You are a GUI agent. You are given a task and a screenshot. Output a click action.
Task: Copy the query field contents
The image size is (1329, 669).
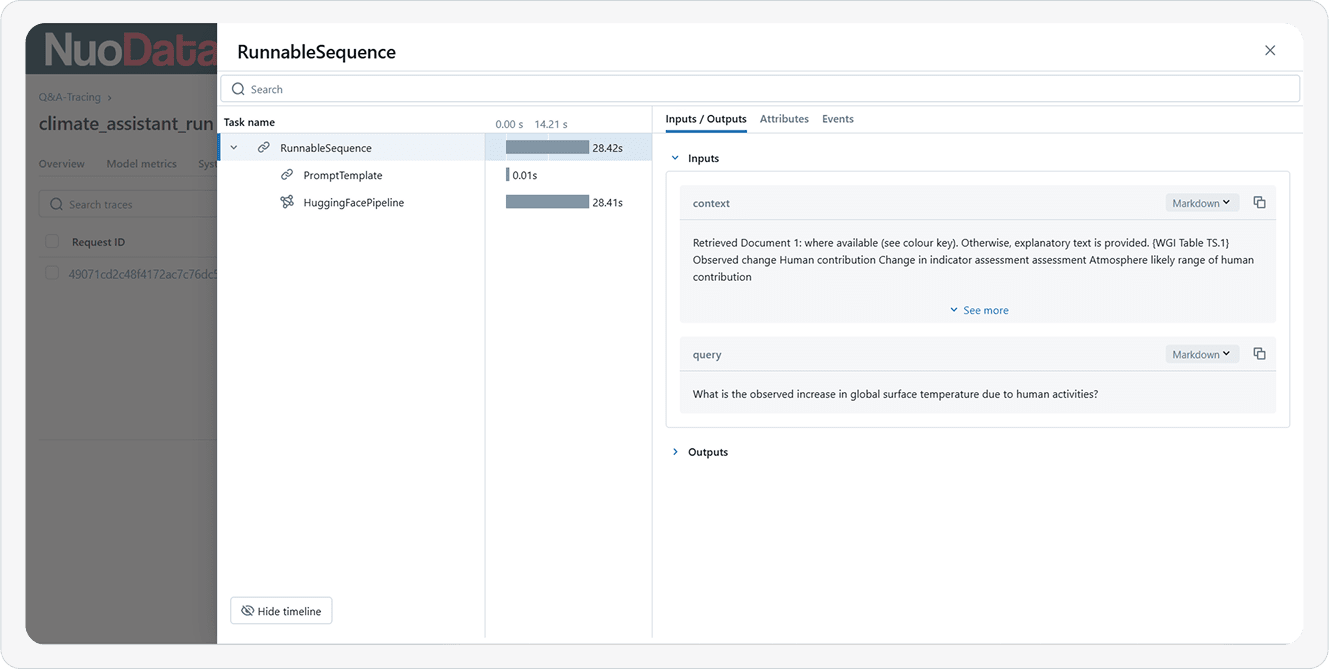pos(1260,354)
